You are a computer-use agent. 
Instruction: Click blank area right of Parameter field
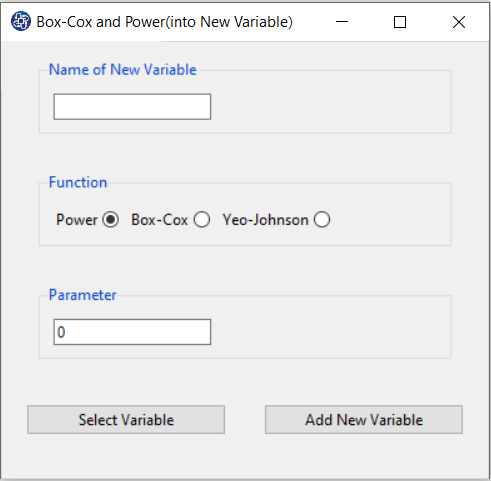coord(330,332)
